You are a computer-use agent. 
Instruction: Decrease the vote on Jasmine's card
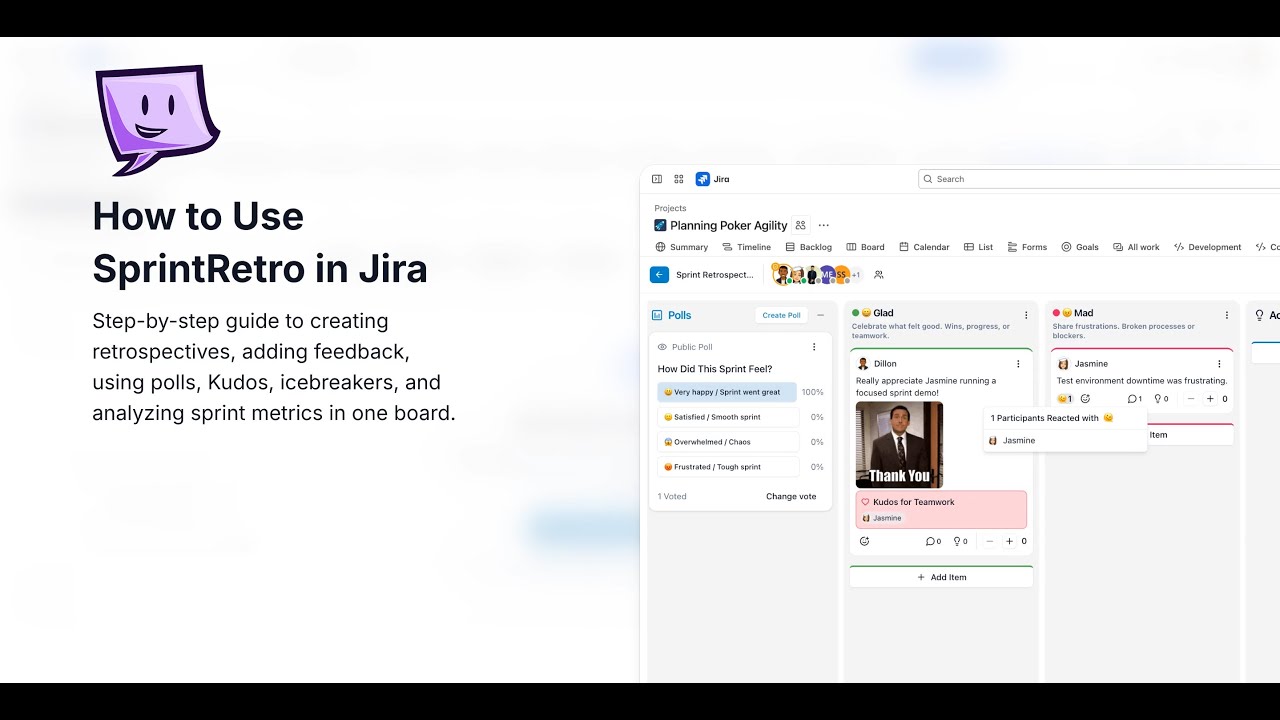[1191, 399]
